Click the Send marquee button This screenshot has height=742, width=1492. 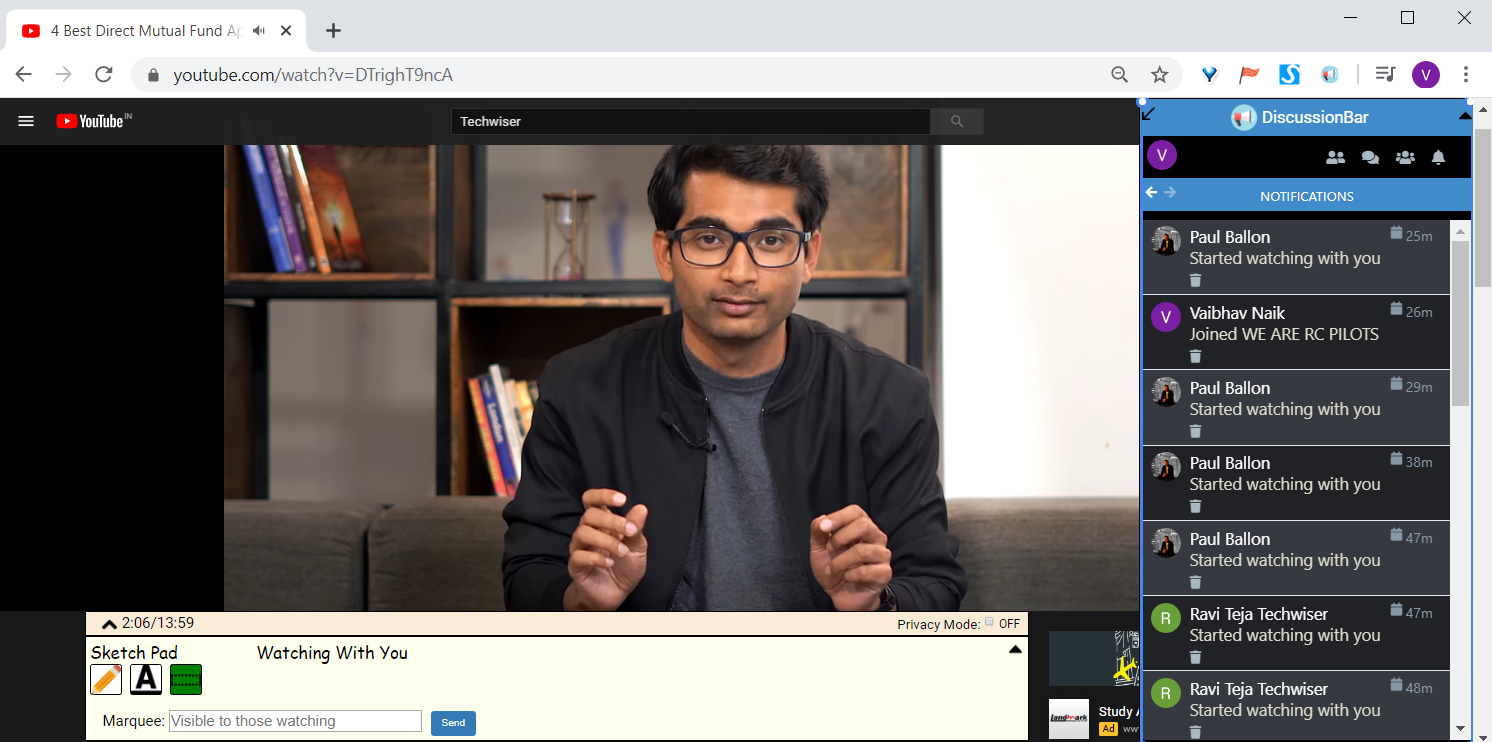[x=453, y=723]
